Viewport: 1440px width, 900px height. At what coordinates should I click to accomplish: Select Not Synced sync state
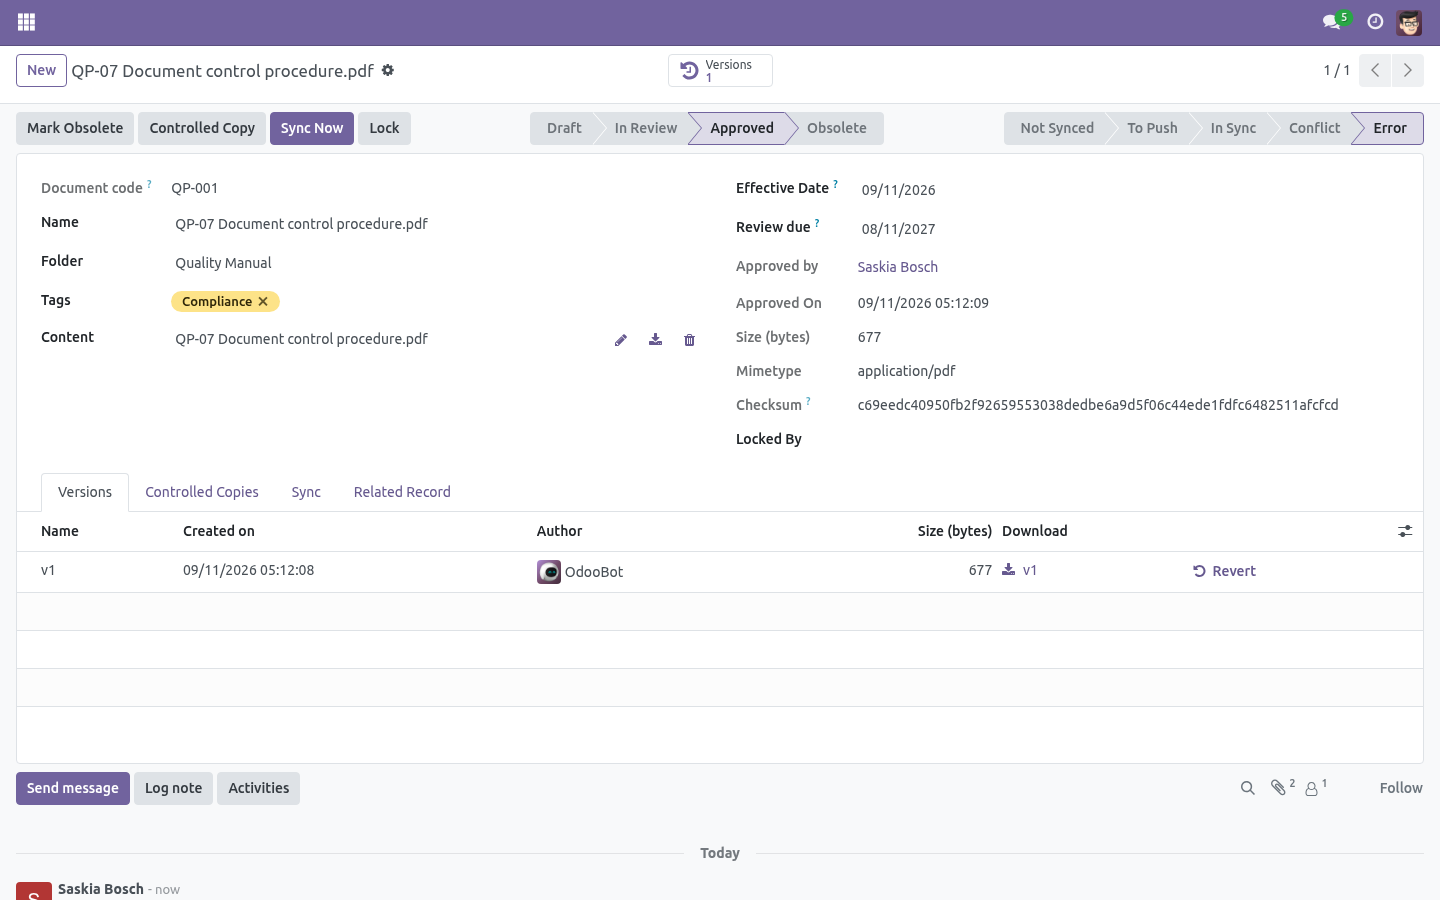click(1057, 128)
